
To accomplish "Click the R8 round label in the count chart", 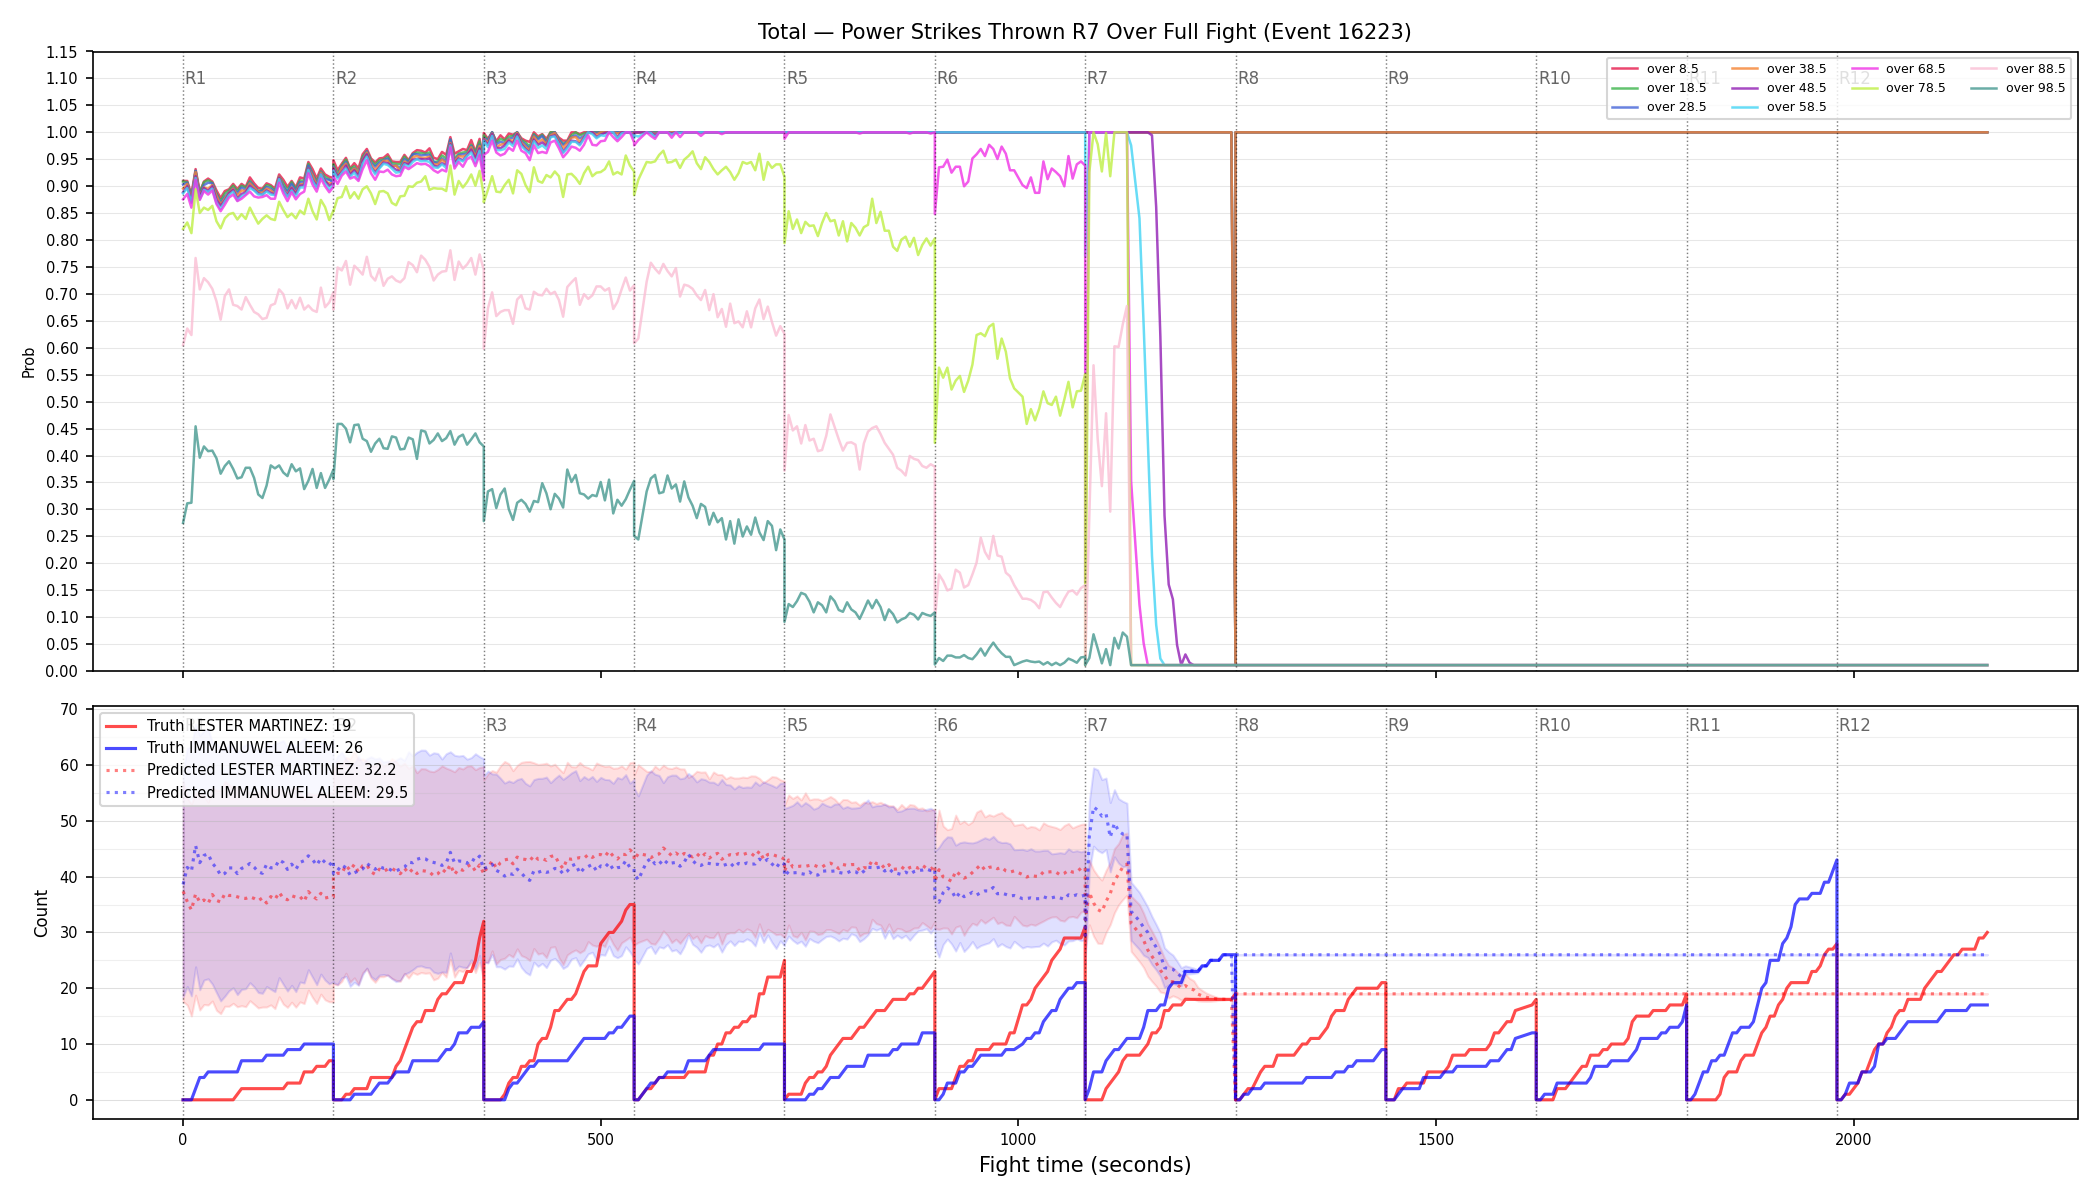I will pos(1248,725).
